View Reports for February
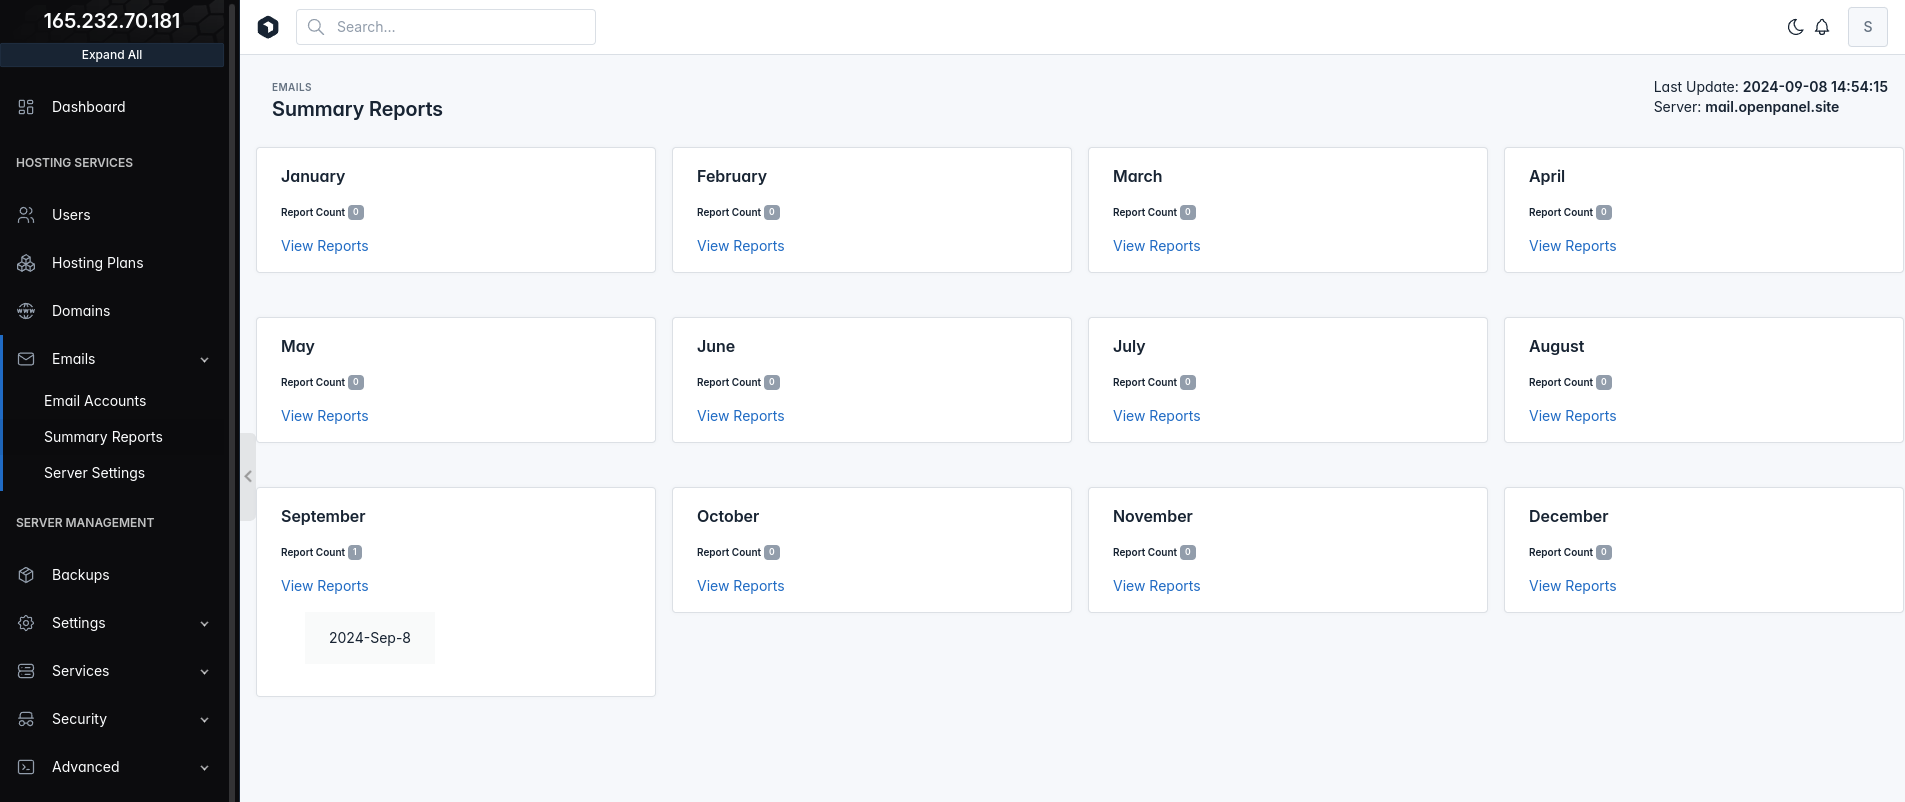Viewport: 1905px width, 802px height. point(740,246)
